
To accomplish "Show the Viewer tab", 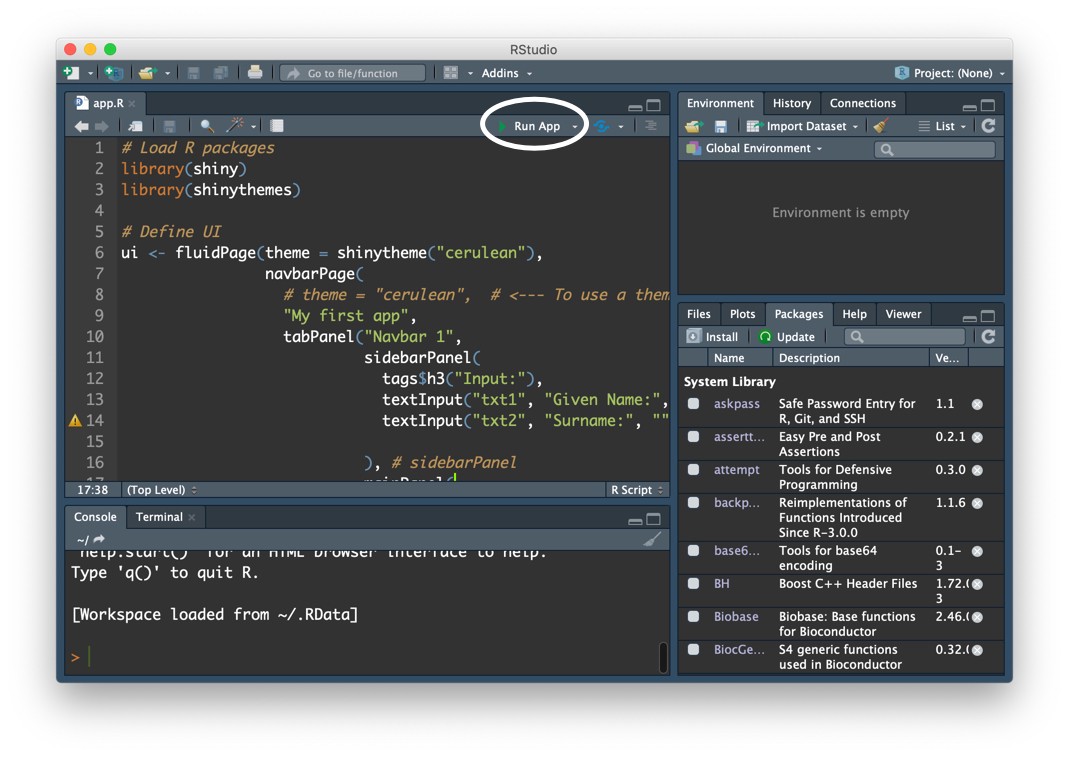I will 903,314.
